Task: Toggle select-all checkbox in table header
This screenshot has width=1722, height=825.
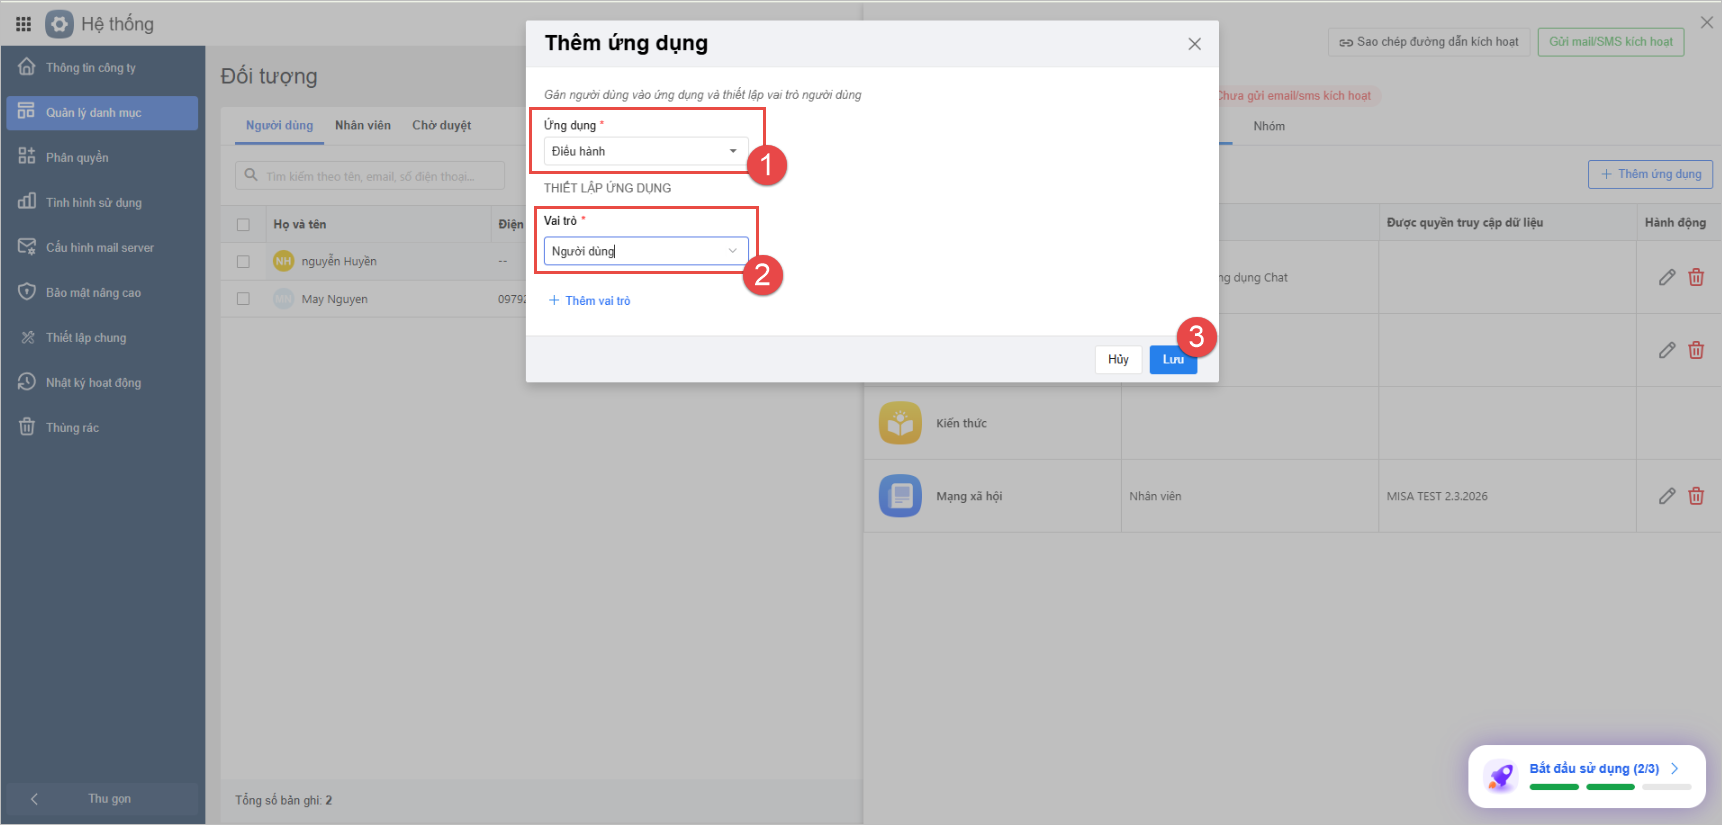Action: coord(243,225)
